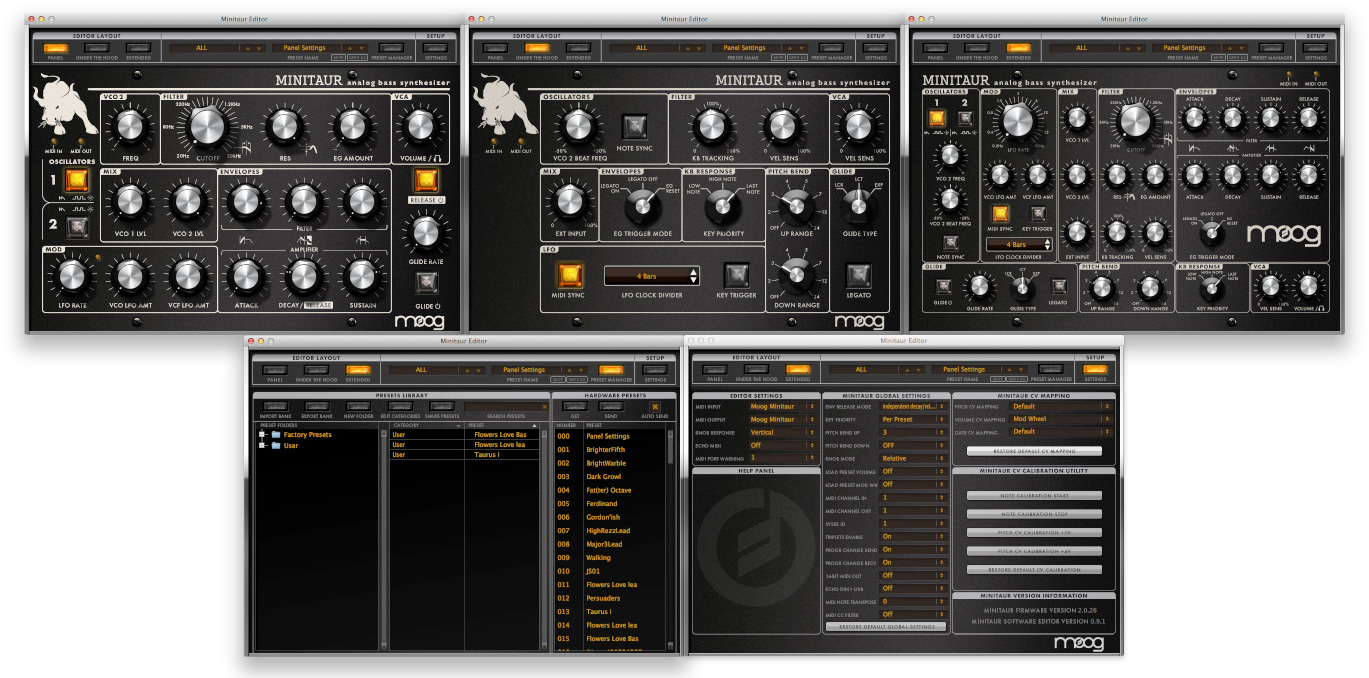Toggle the Auto Send checkbox
The height and width of the screenshot is (678, 1369).
pos(655,406)
